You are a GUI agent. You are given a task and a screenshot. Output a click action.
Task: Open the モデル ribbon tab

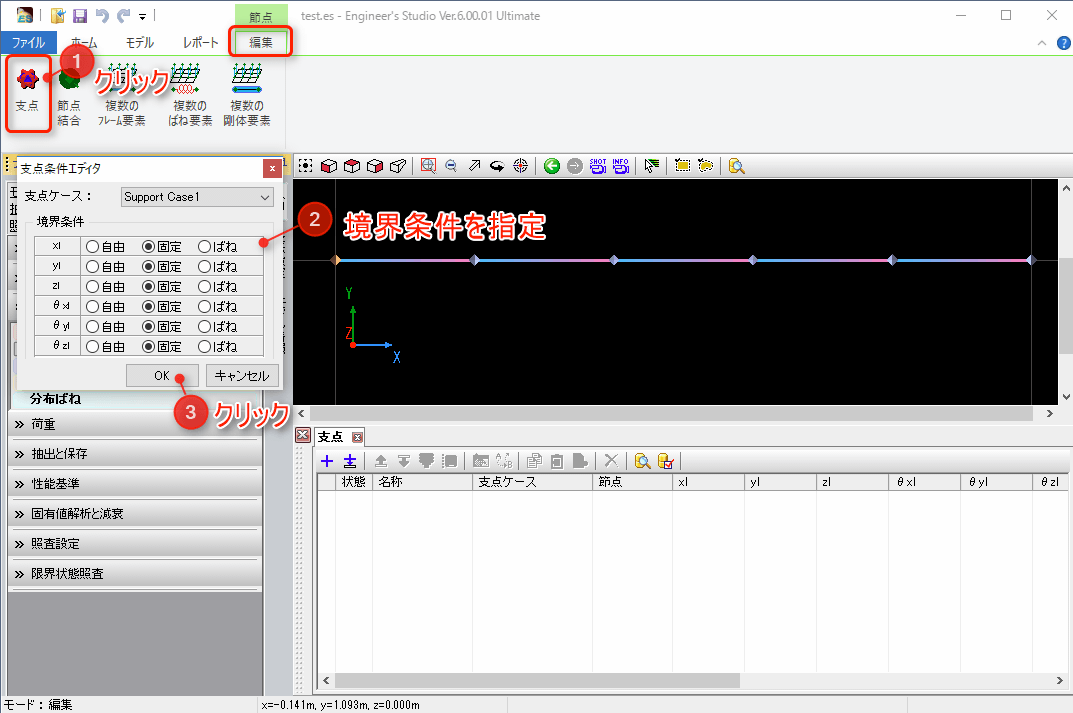pyautogui.click(x=139, y=42)
